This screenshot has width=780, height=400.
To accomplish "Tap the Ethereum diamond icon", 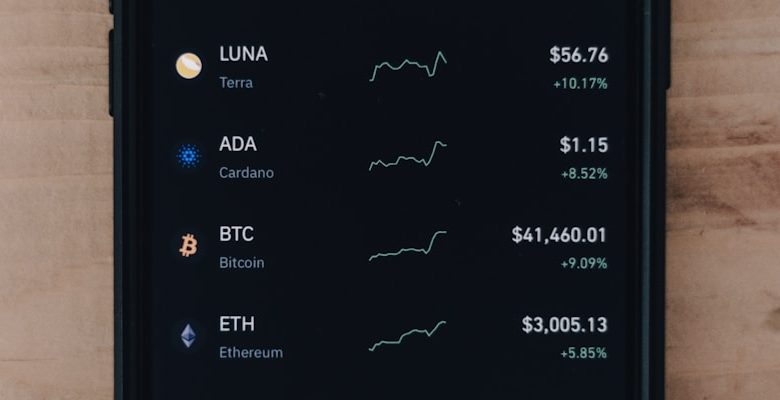I will (x=189, y=336).
